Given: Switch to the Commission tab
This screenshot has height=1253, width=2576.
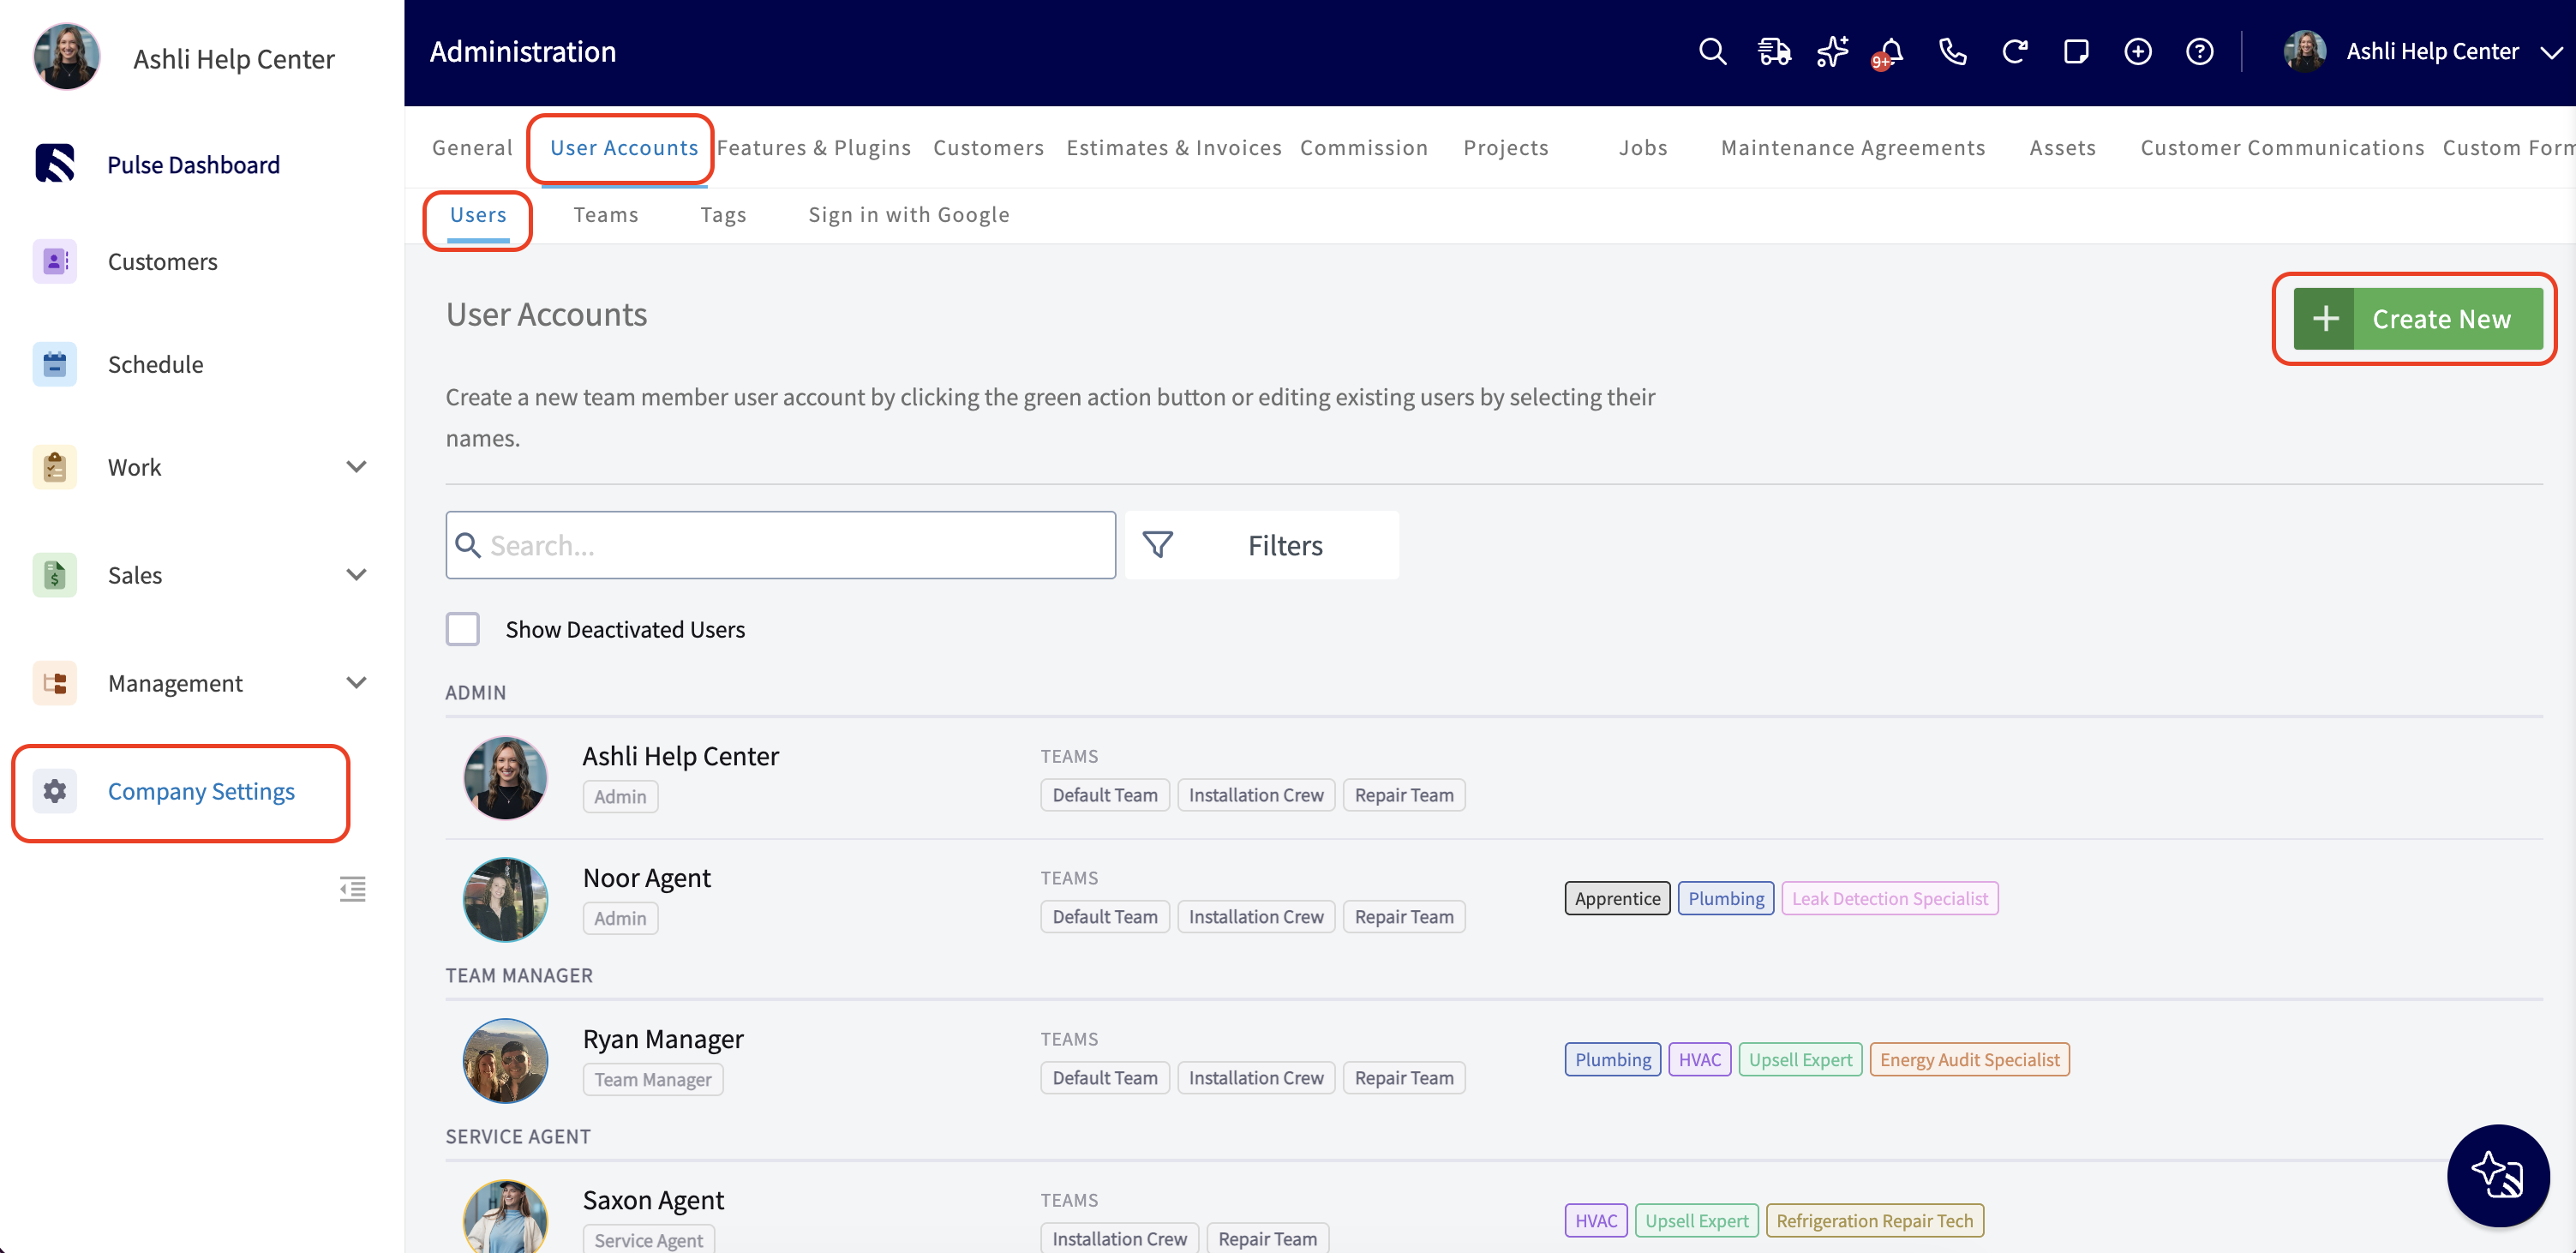Looking at the screenshot, I should pyautogui.click(x=1364, y=147).
